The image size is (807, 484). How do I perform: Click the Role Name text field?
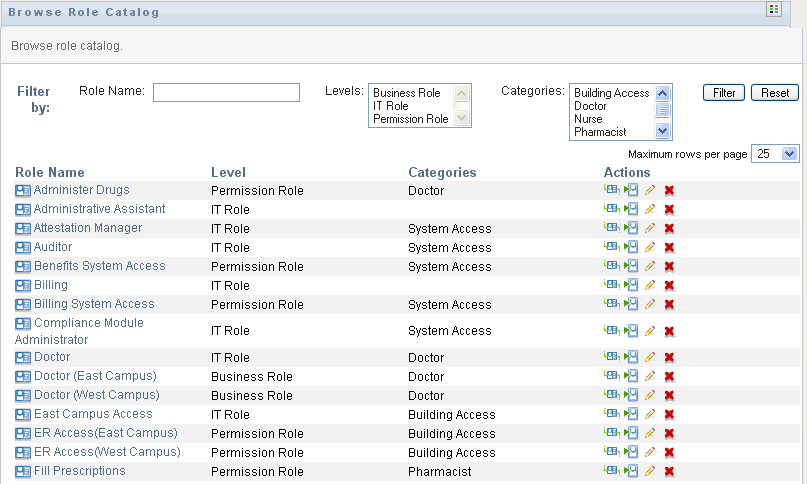pos(226,92)
